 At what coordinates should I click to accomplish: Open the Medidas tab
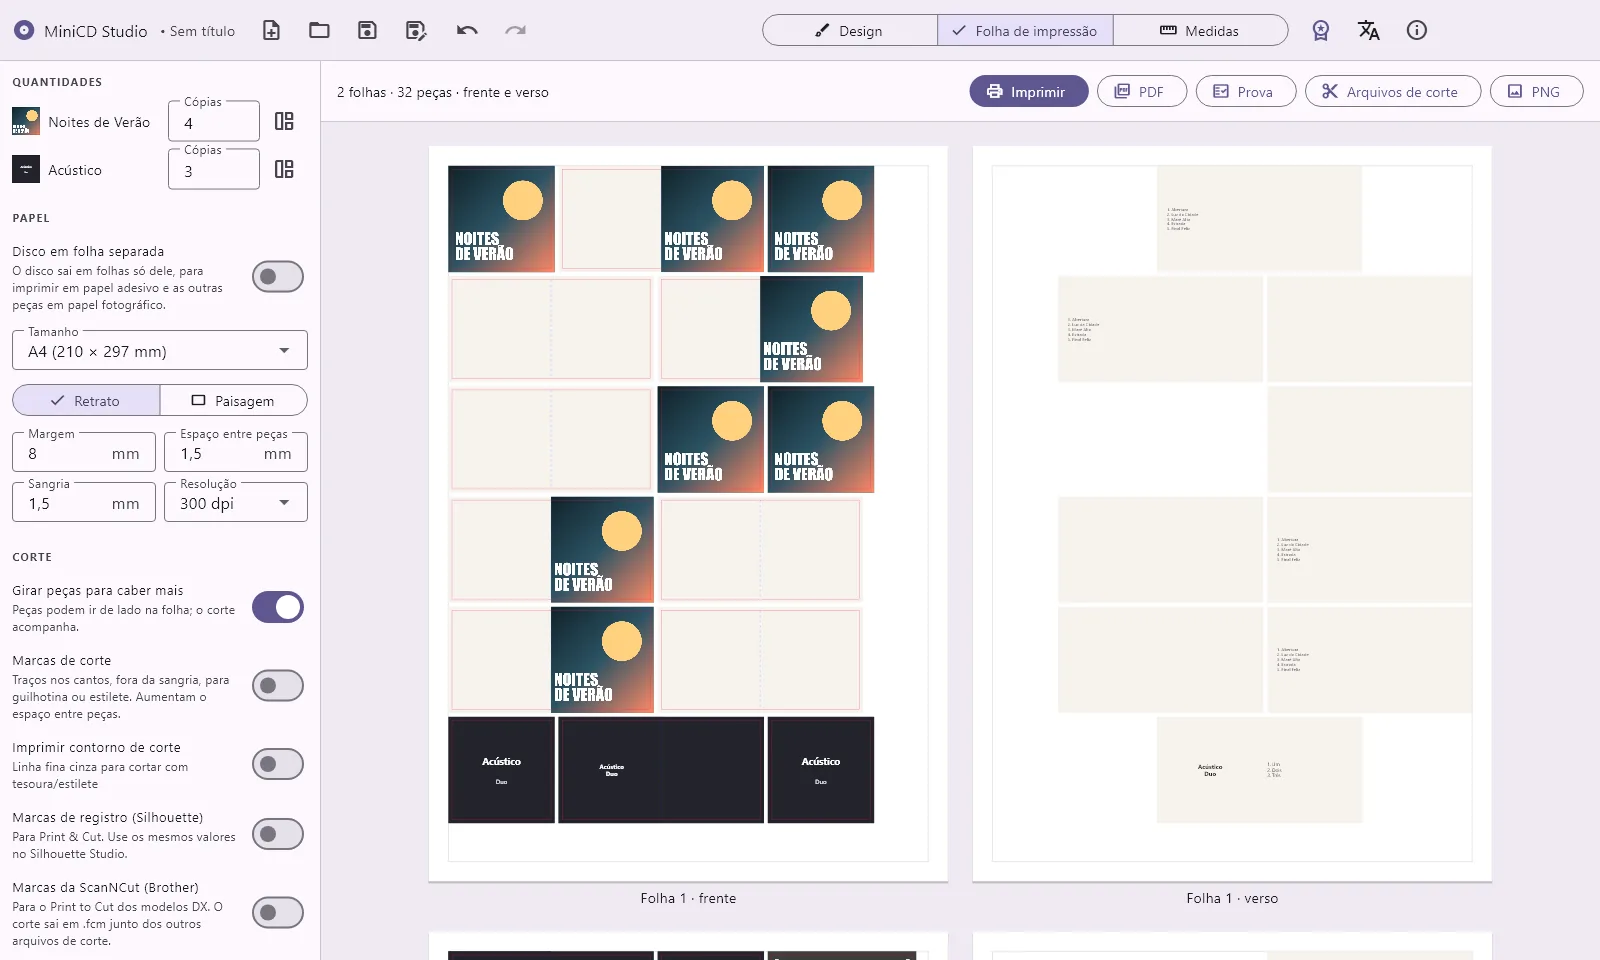tap(1200, 30)
